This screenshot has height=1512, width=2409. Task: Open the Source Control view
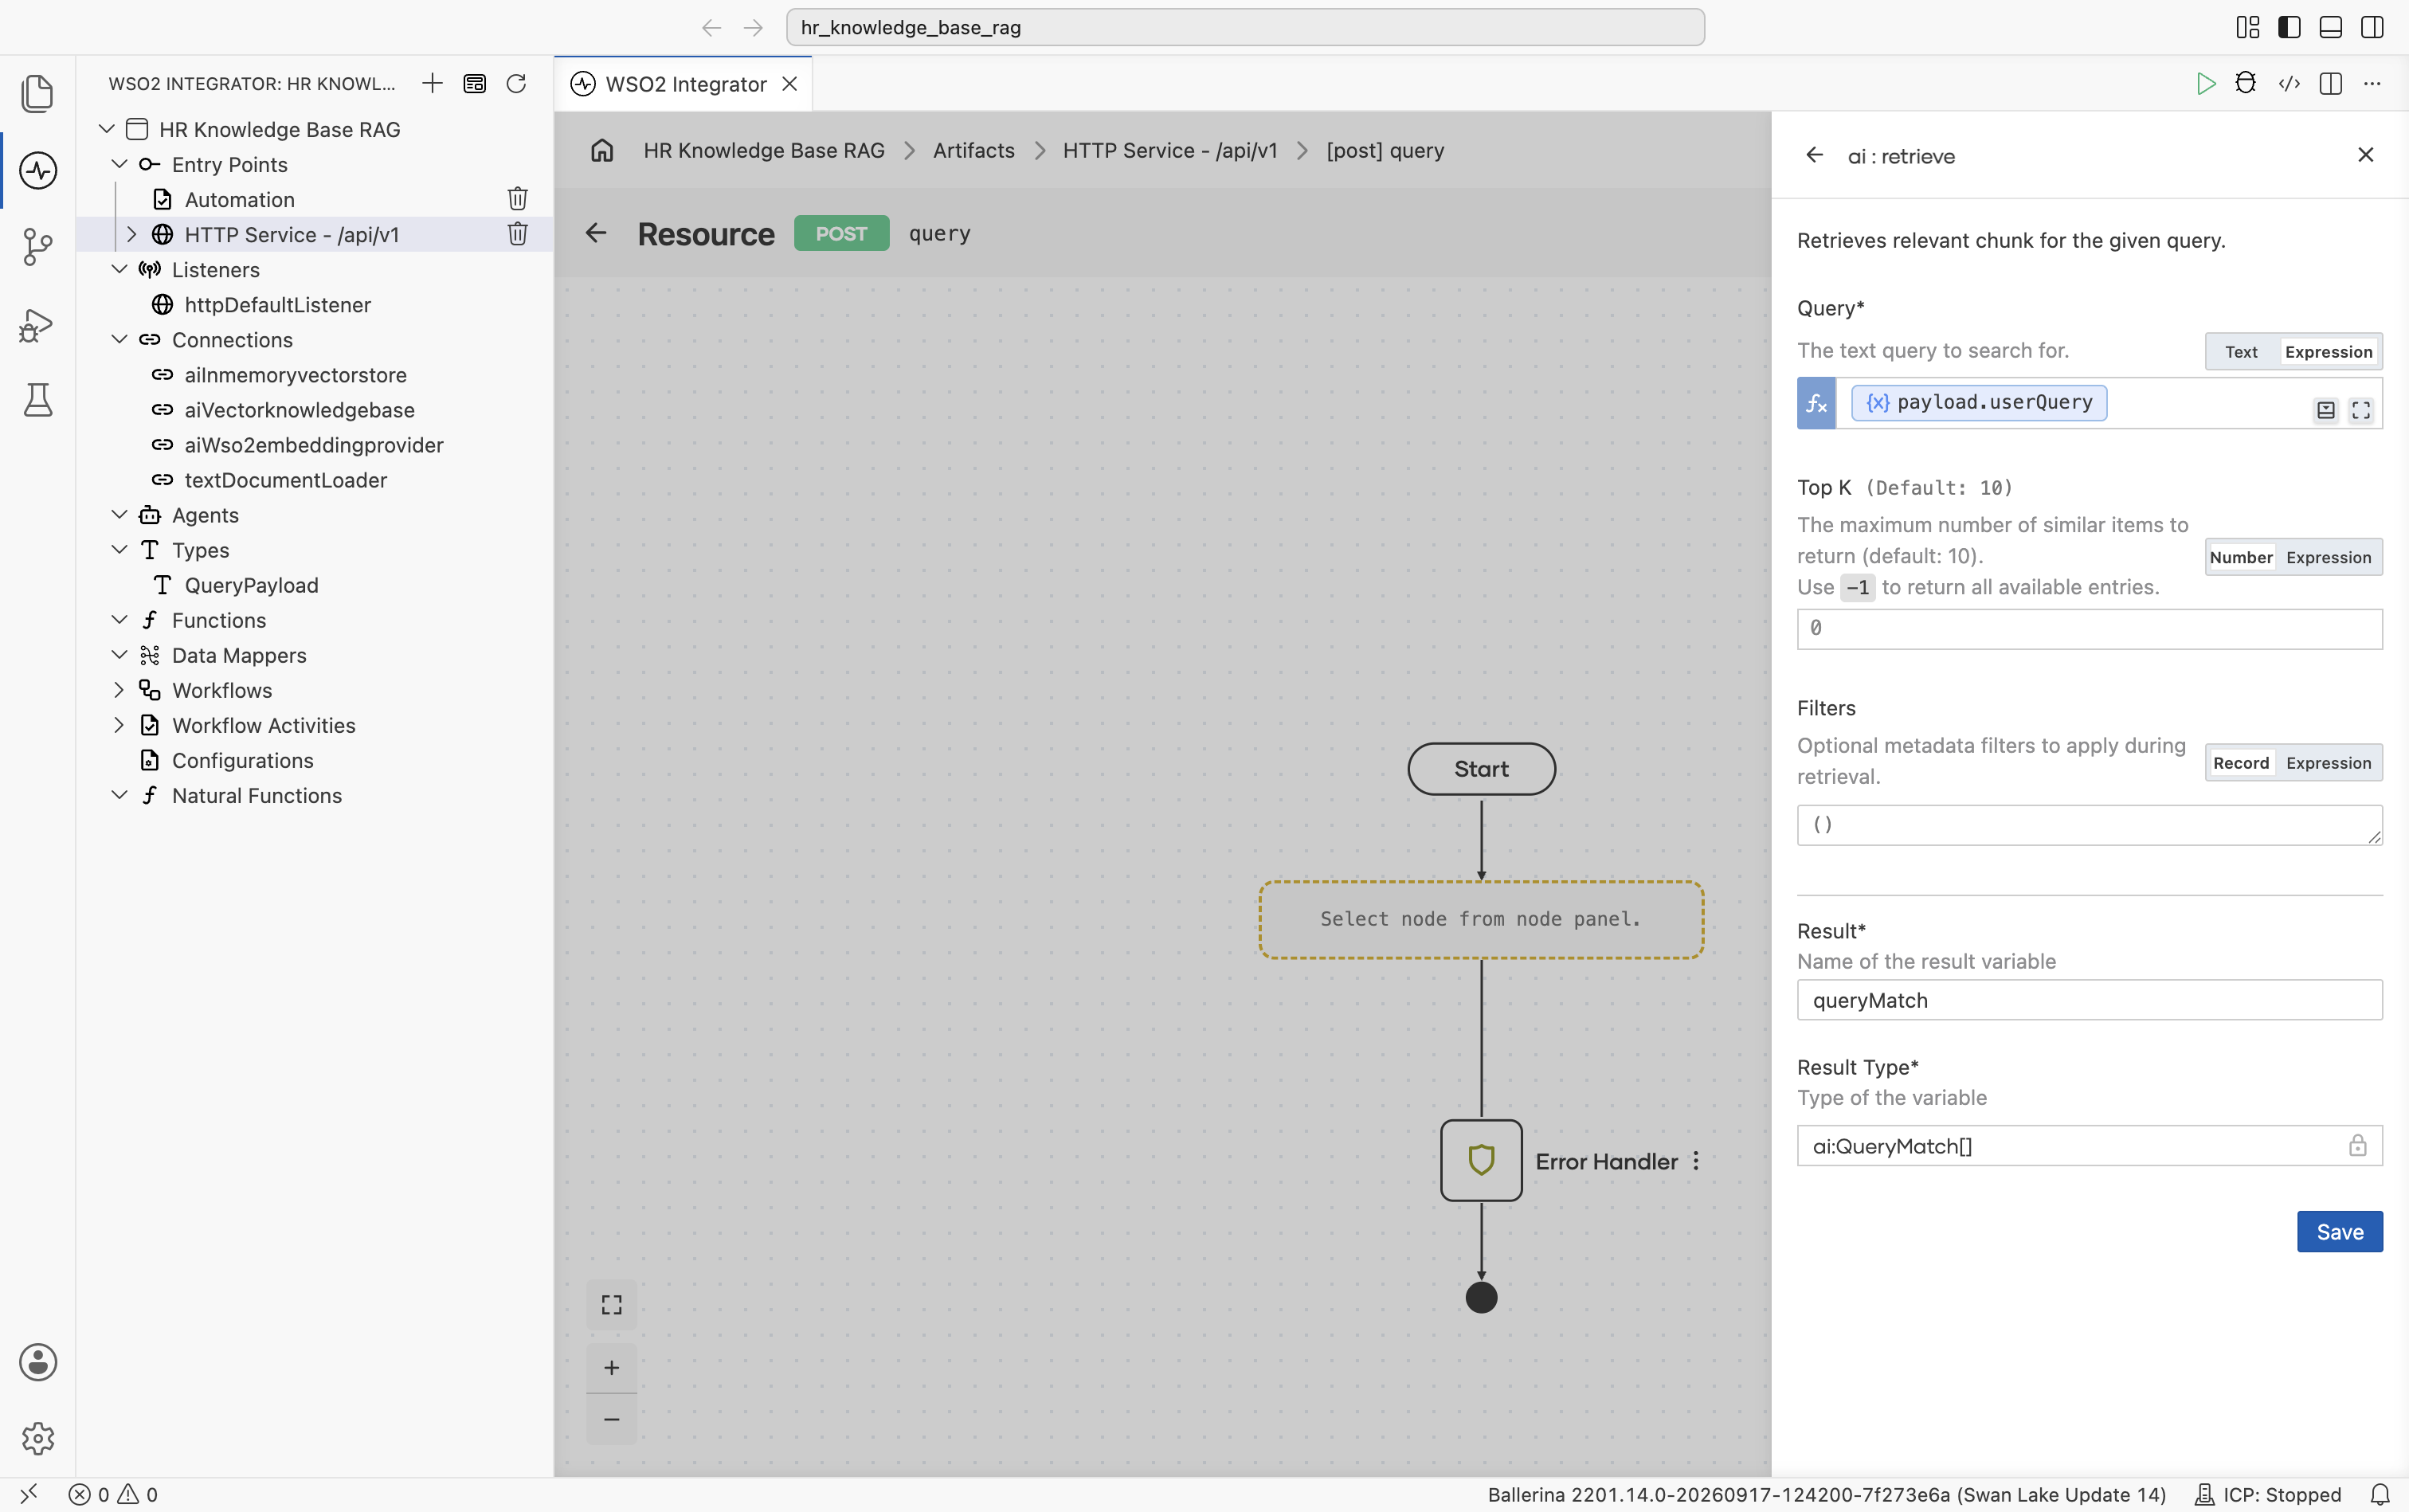[38, 247]
